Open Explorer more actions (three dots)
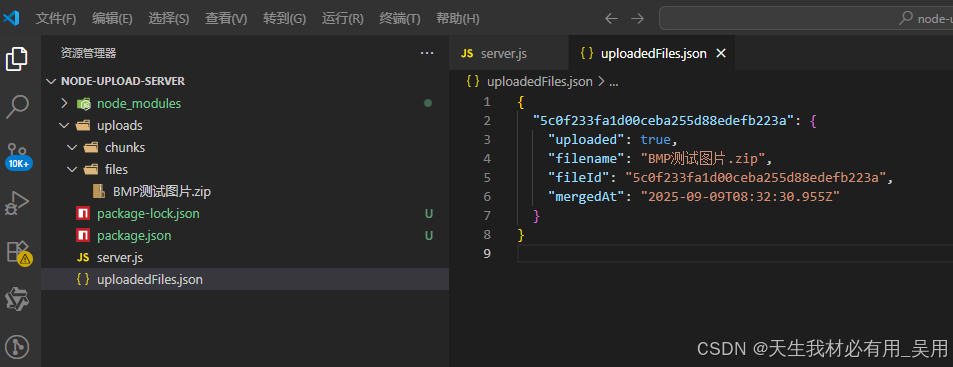The width and height of the screenshot is (953, 367). point(427,53)
